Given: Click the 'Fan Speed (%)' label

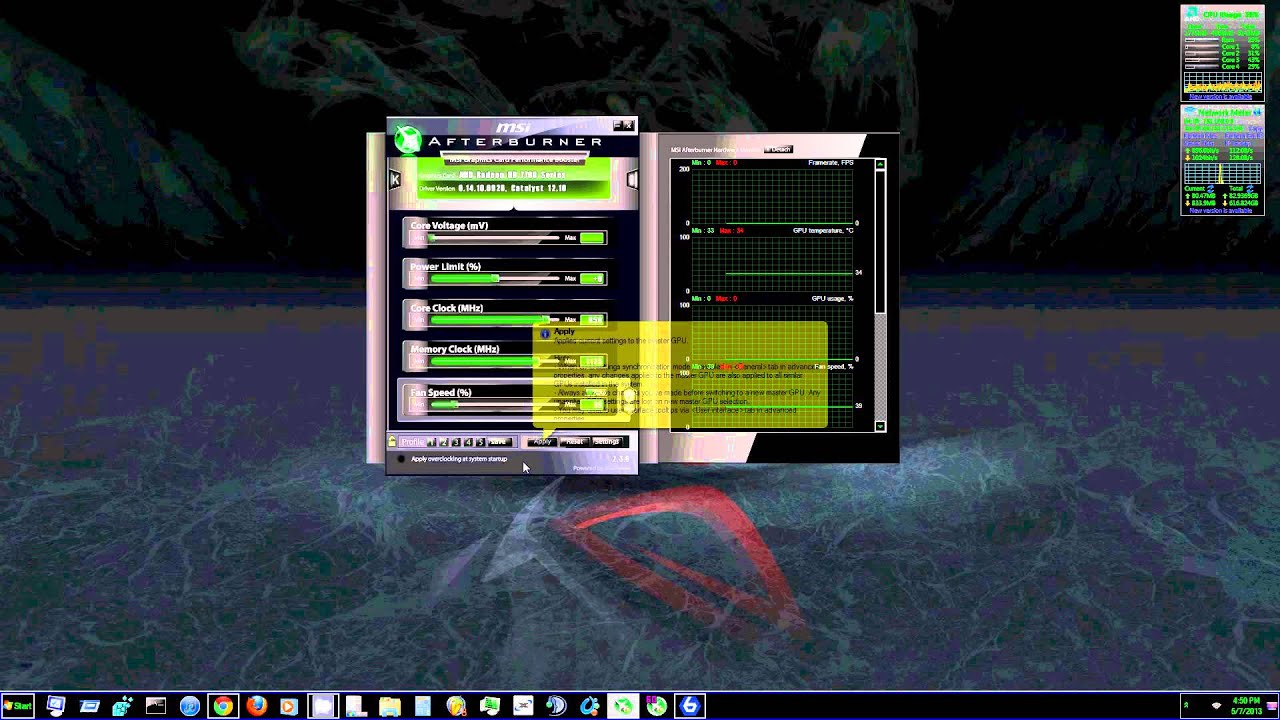Looking at the screenshot, I should pos(441,393).
